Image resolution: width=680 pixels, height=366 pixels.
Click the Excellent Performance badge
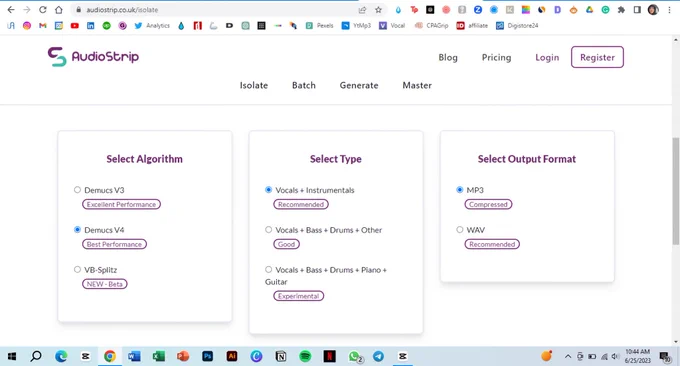(x=121, y=204)
